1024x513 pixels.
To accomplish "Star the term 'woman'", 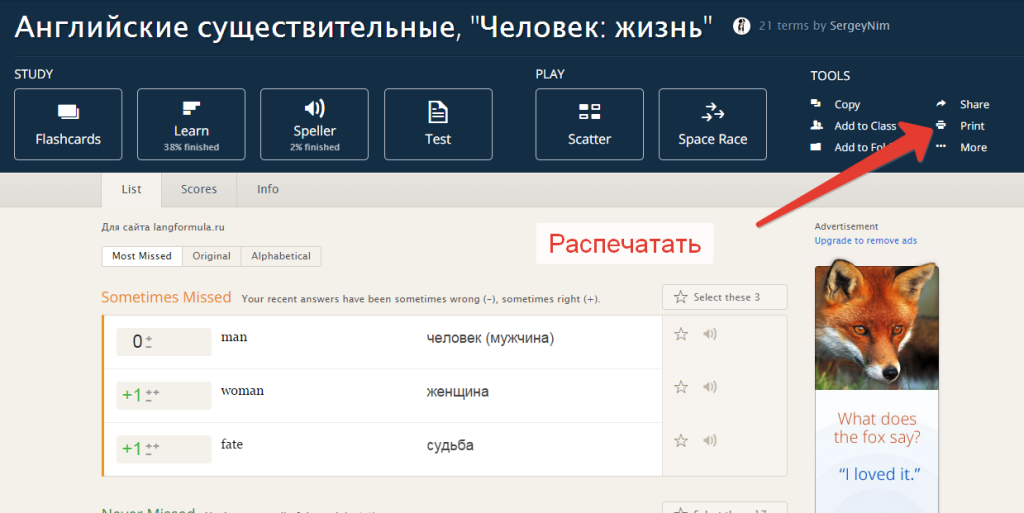I will point(681,387).
